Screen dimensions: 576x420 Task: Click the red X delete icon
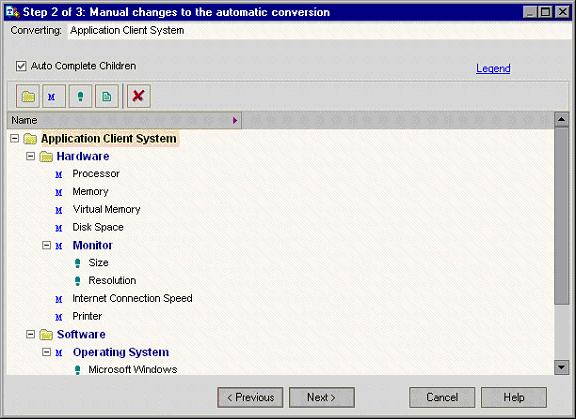tap(138, 96)
